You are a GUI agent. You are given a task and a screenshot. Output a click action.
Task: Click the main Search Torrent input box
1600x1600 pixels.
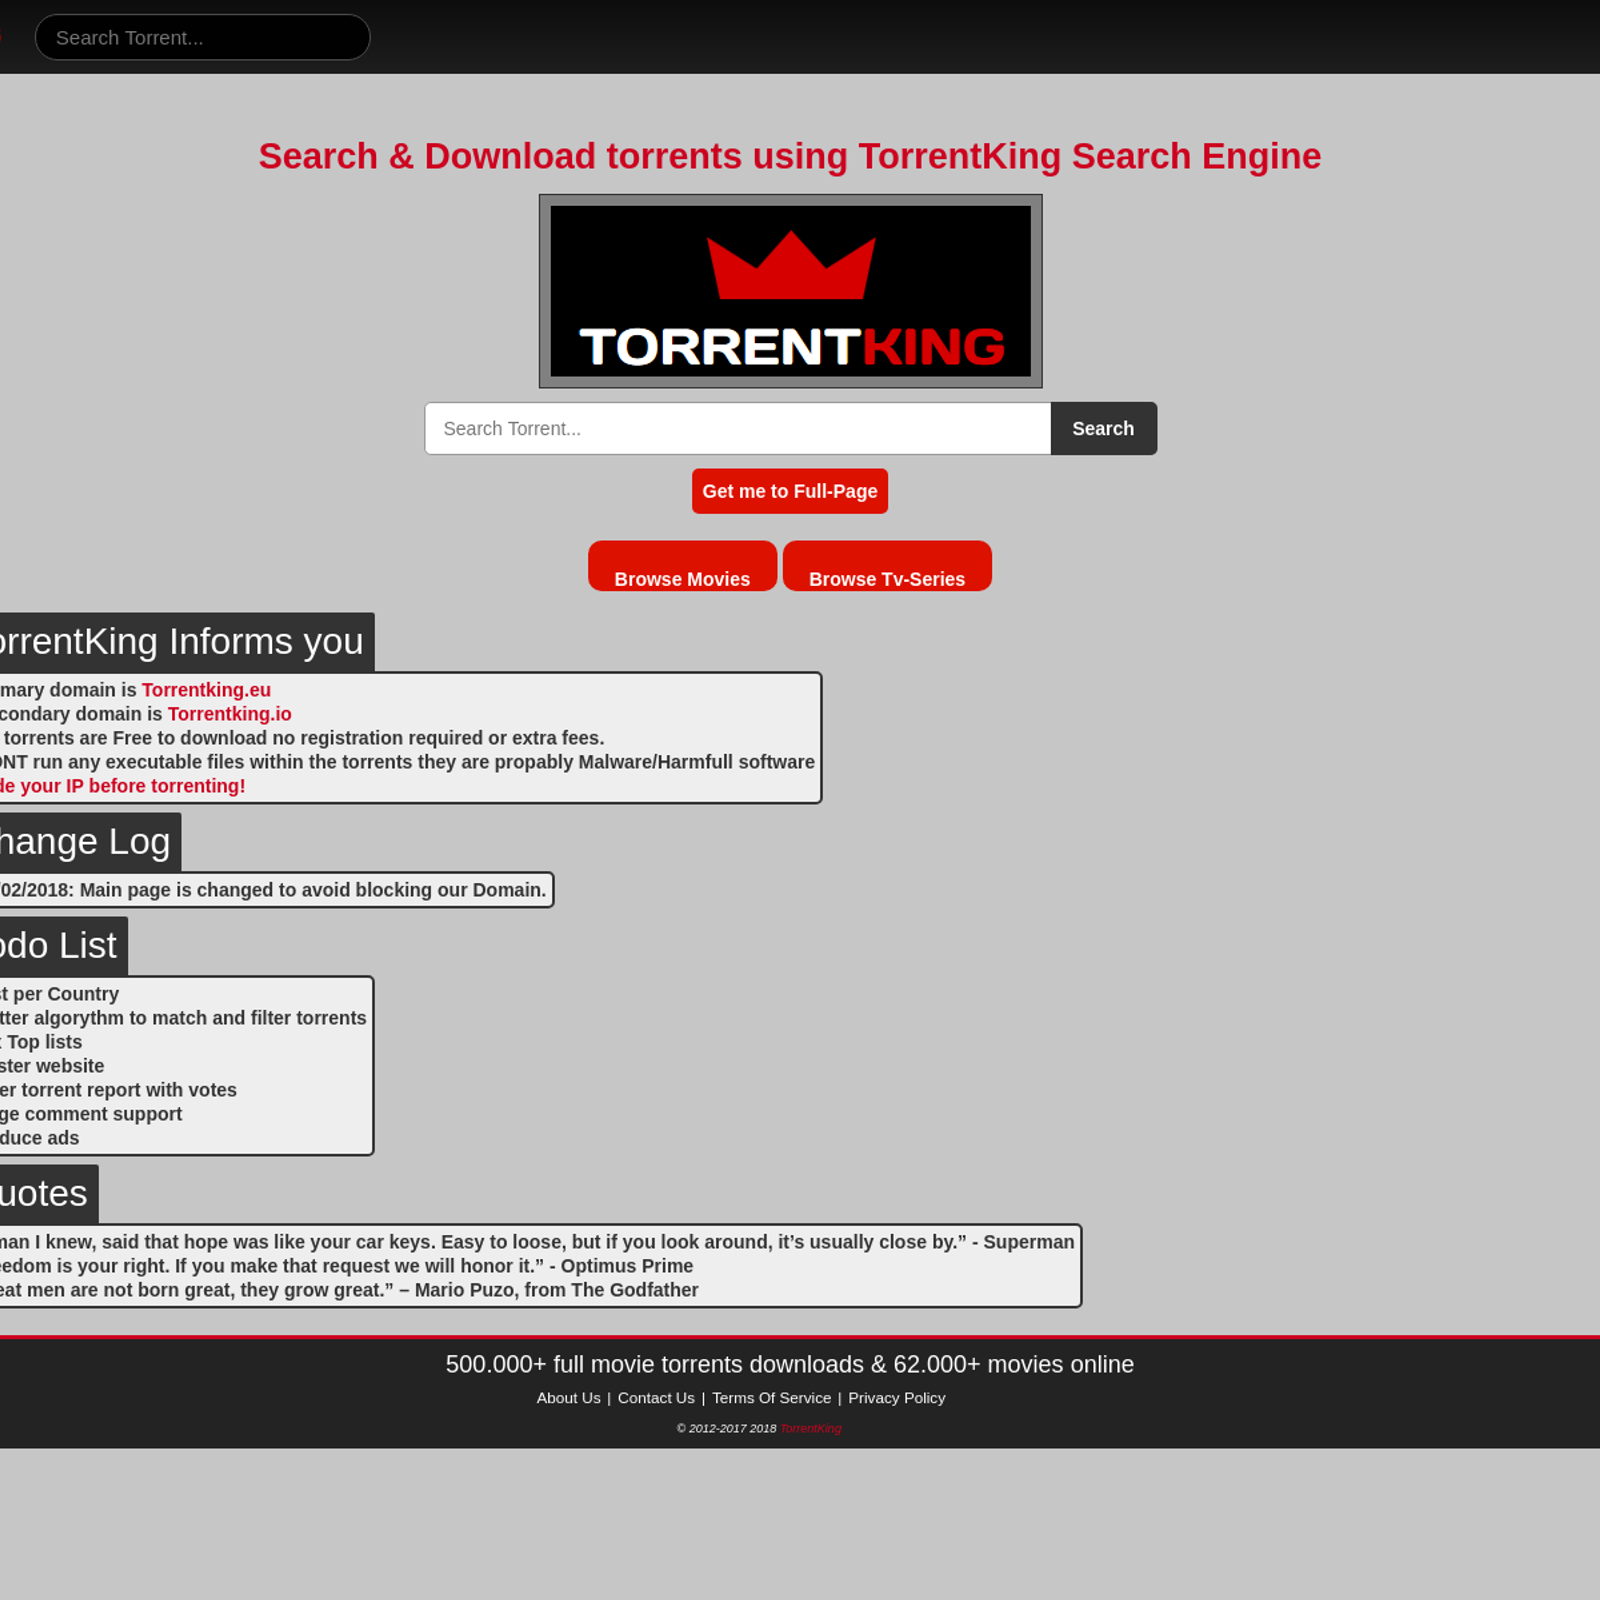(x=737, y=428)
